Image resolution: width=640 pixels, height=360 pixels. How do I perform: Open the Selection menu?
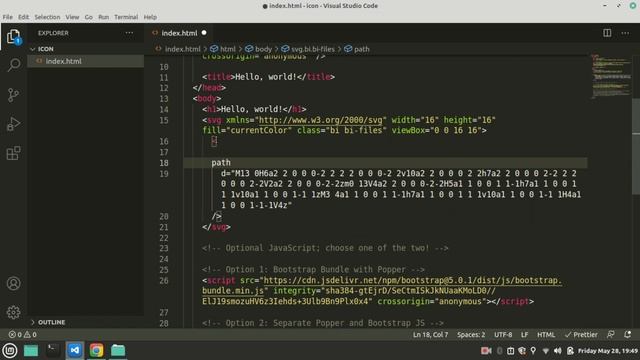[x=47, y=17]
